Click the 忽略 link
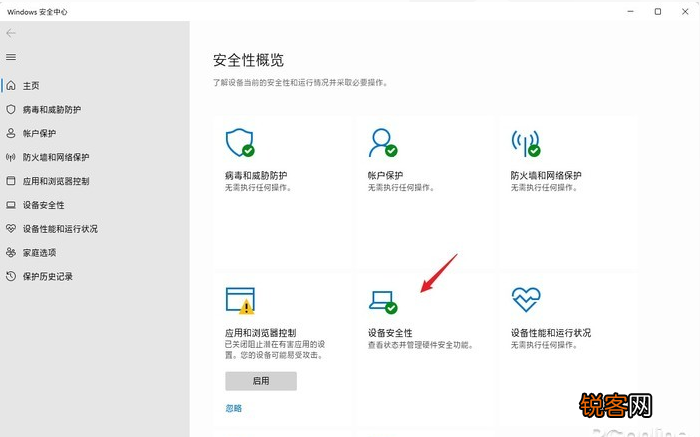 click(x=233, y=408)
